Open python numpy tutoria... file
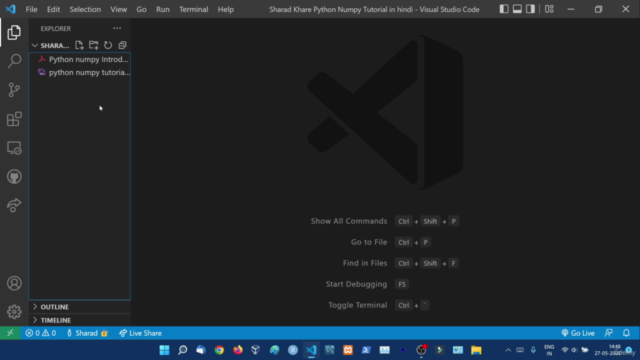640x360 pixels. [80, 73]
